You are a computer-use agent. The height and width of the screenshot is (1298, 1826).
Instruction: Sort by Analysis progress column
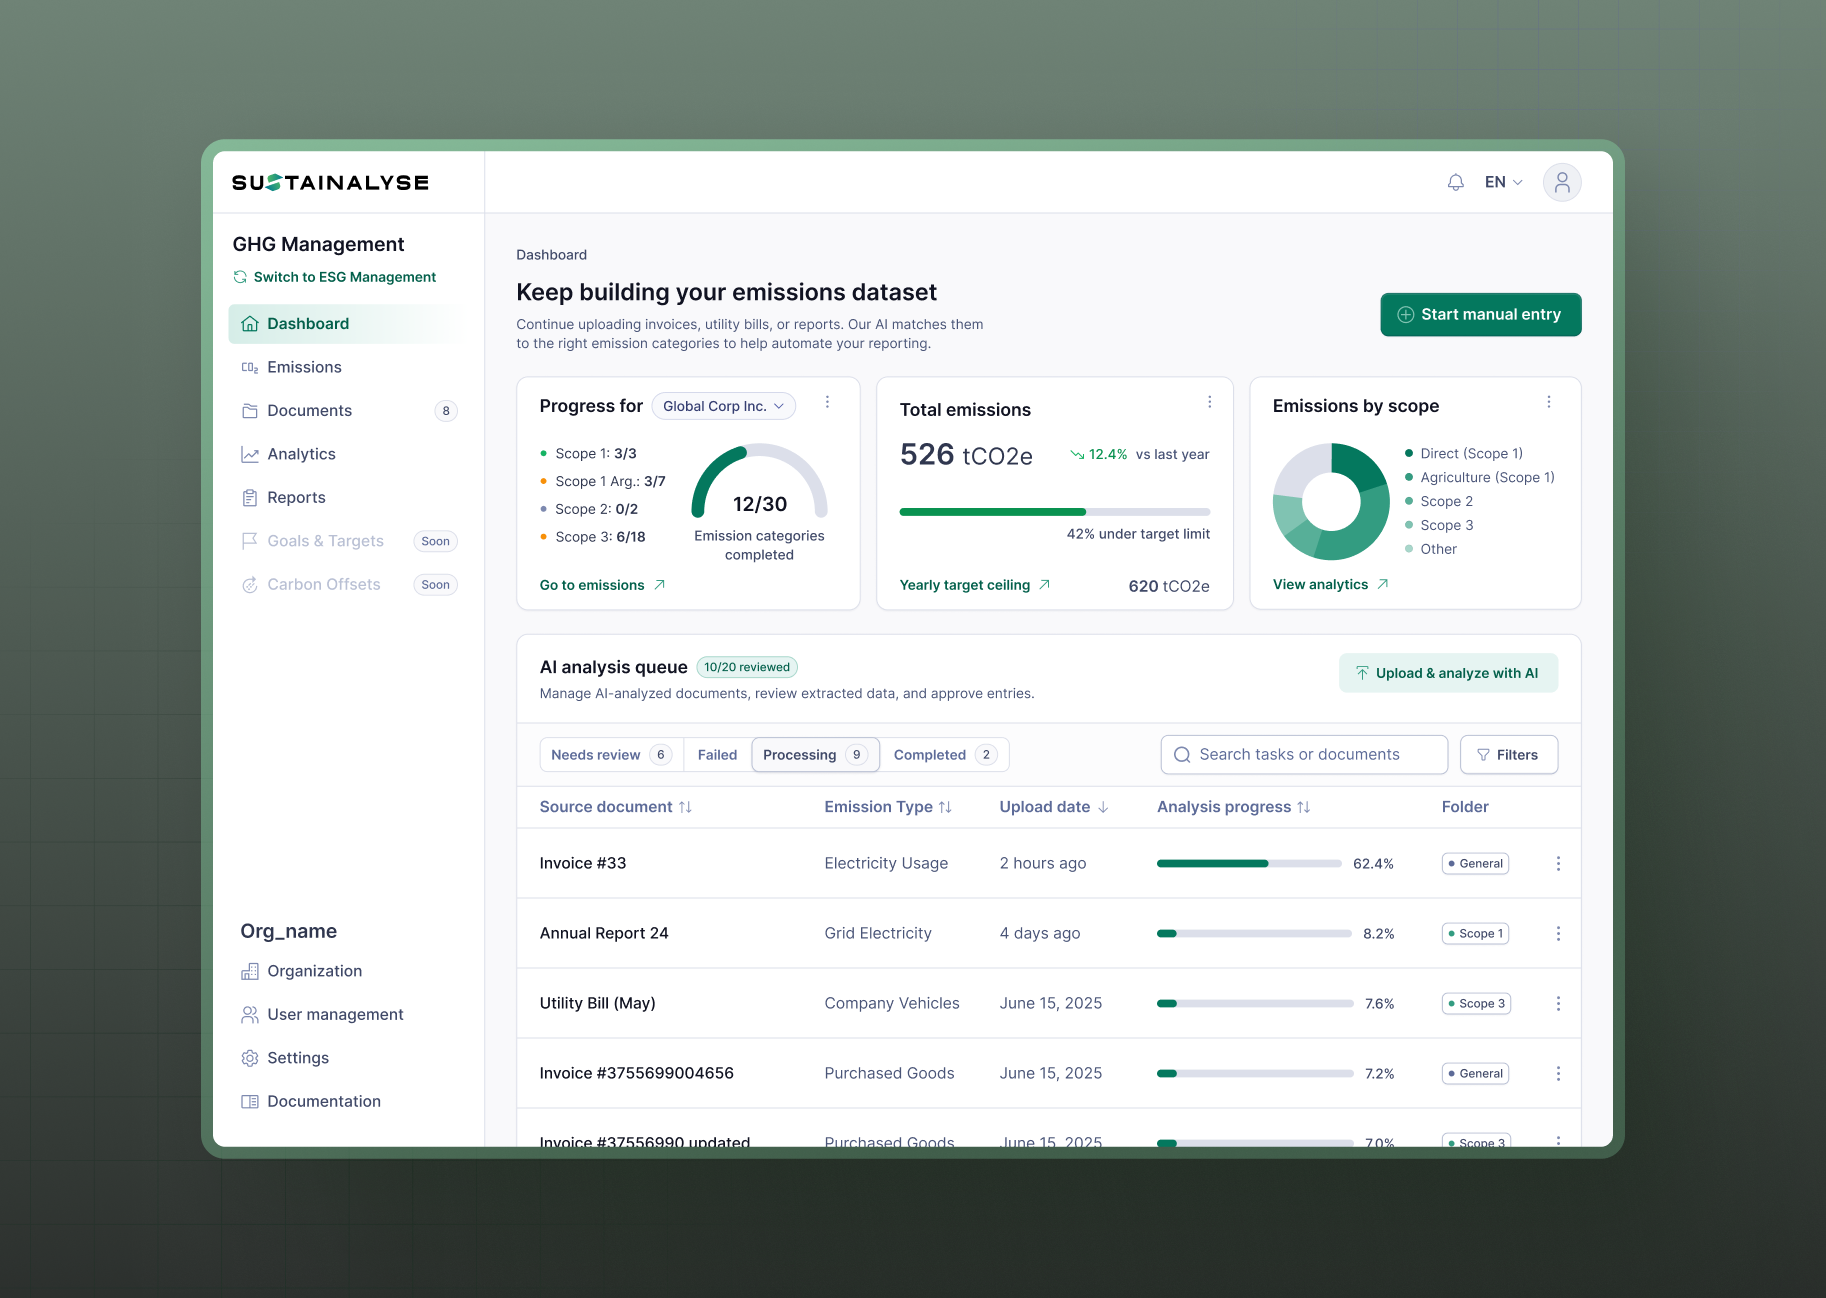1233,807
